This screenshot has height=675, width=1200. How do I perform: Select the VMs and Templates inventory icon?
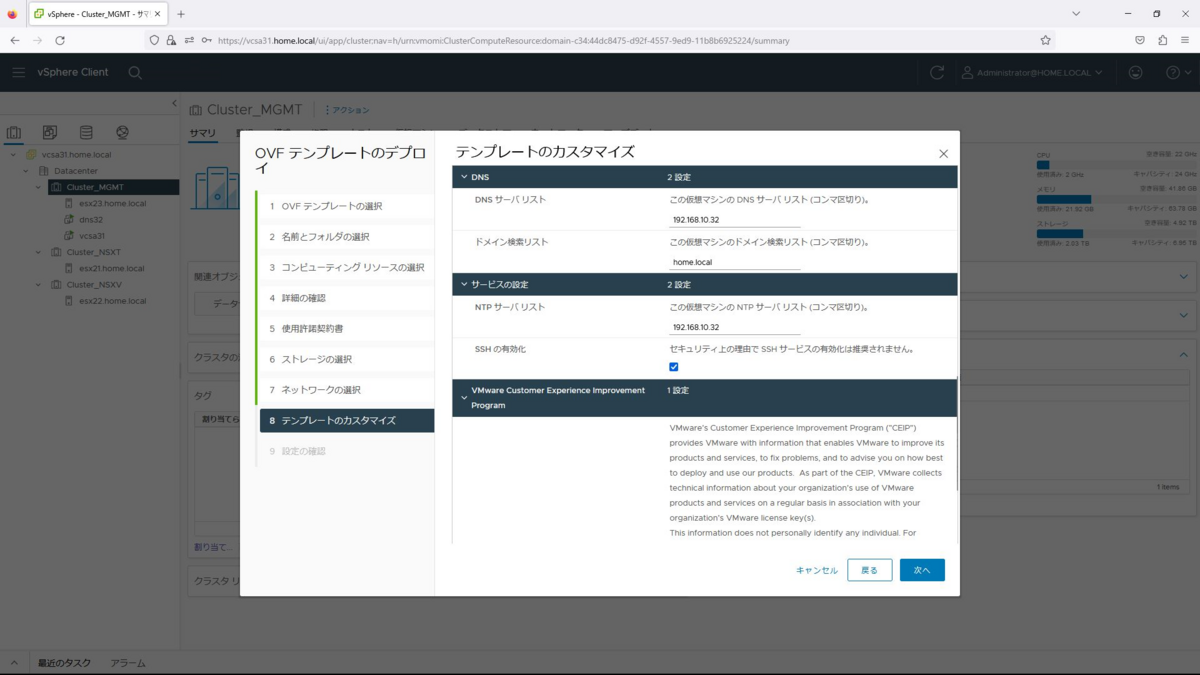tap(50, 132)
